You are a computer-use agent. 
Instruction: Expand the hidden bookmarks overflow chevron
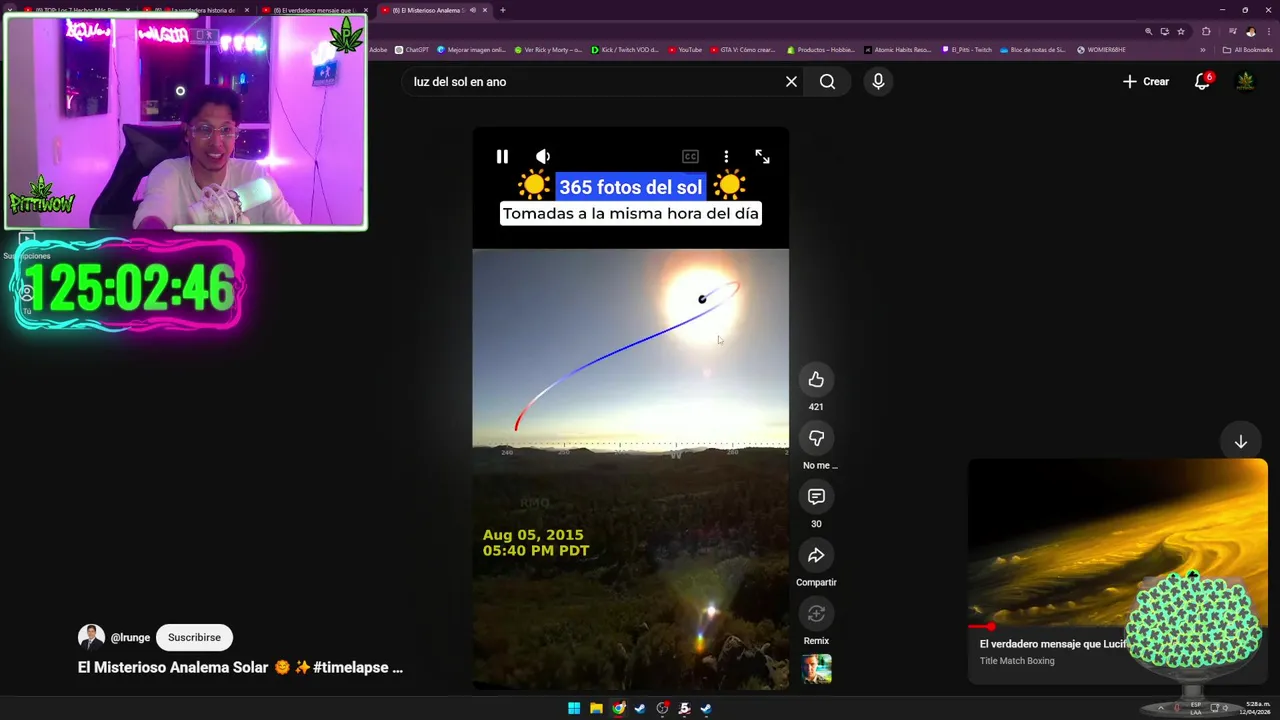point(1203,50)
